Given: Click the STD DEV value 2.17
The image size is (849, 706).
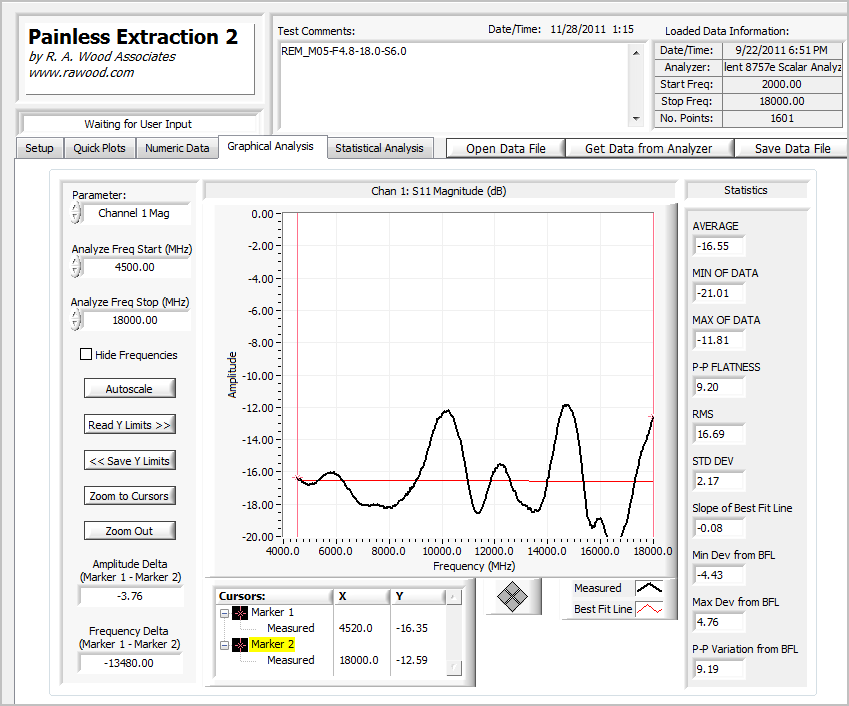Looking at the screenshot, I should point(719,481).
